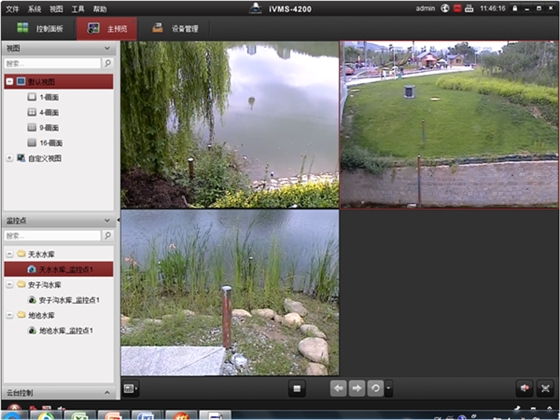The height and width of the screenshot is (420, 560).
Task: Go to the next page arrow
Action: (x=356, y=389)
